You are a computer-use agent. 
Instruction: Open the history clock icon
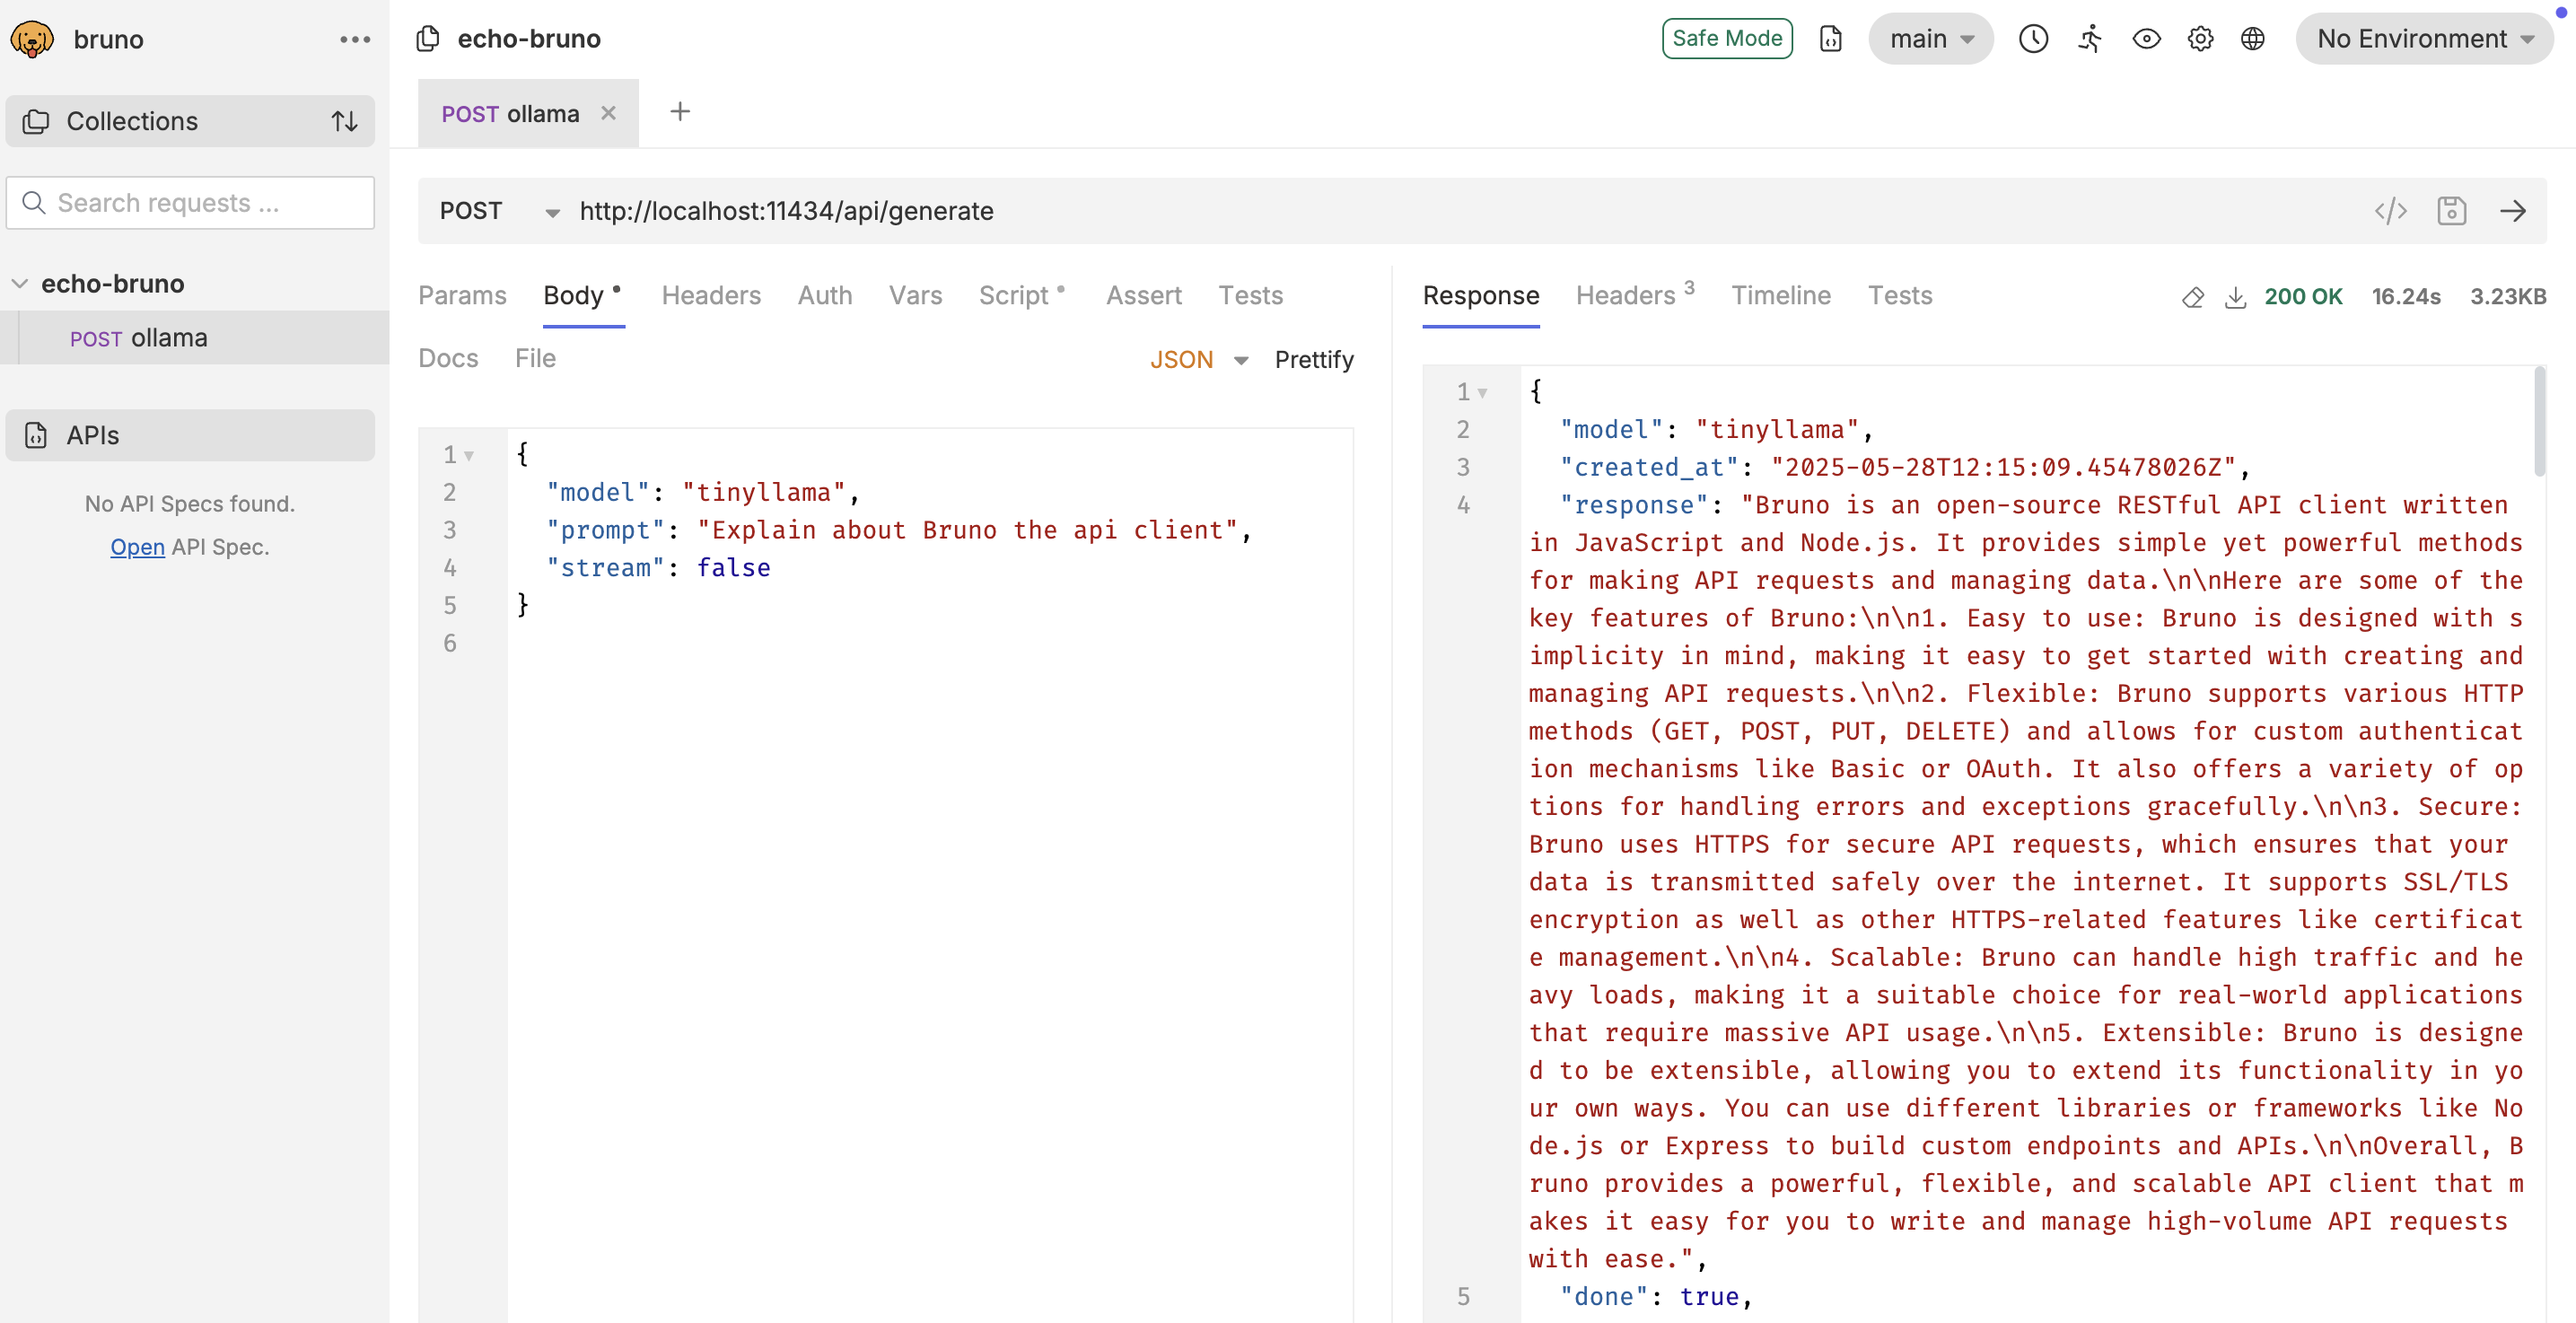pos(2033,38)
